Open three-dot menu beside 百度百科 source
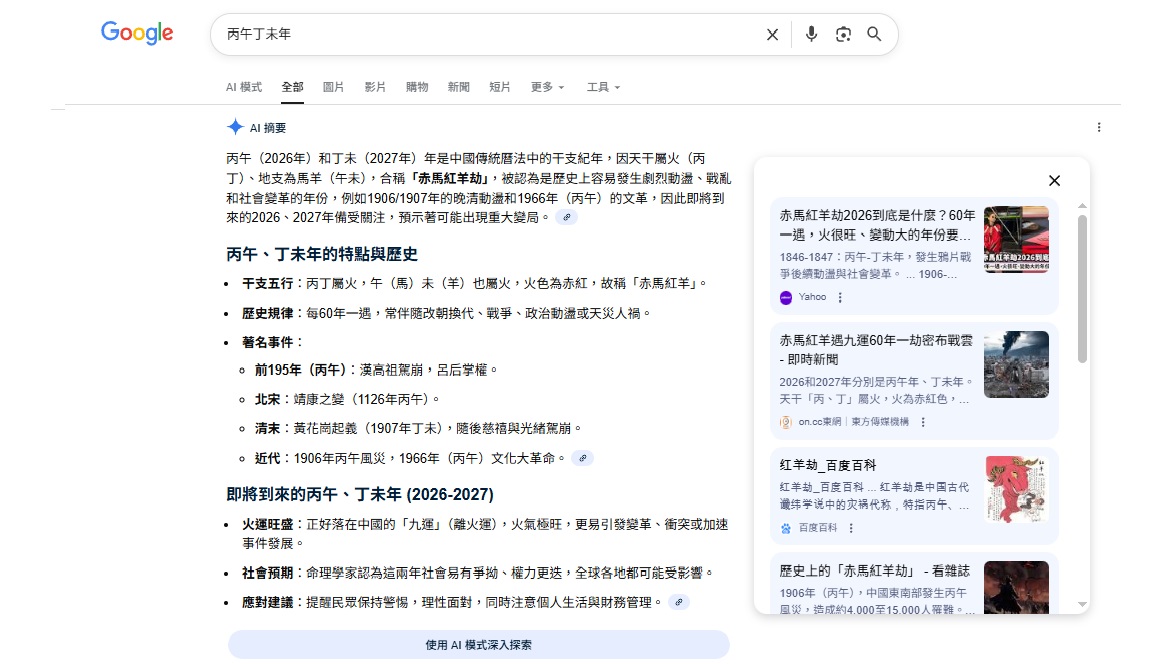1175x664 pixels. point(851,528)
